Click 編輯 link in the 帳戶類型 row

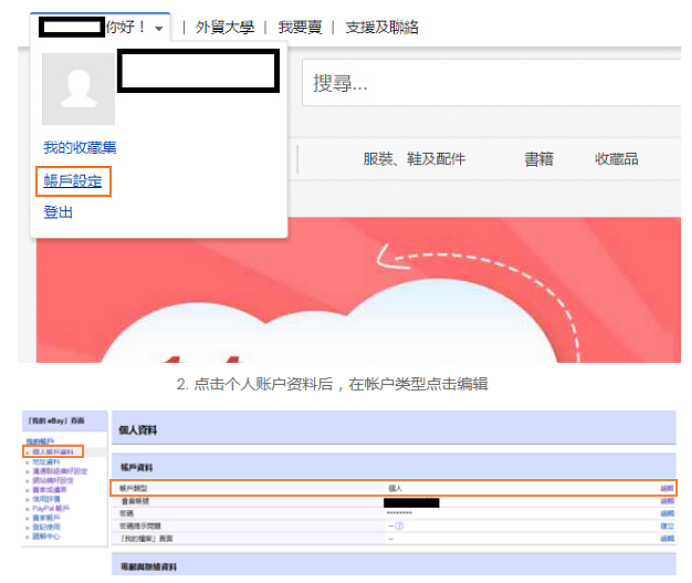tap(666, 487)
